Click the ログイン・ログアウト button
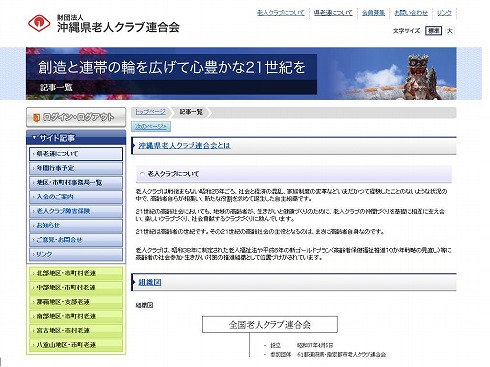Image resolution: width=490 pixels, height=367 pixels. pos(76,117)
